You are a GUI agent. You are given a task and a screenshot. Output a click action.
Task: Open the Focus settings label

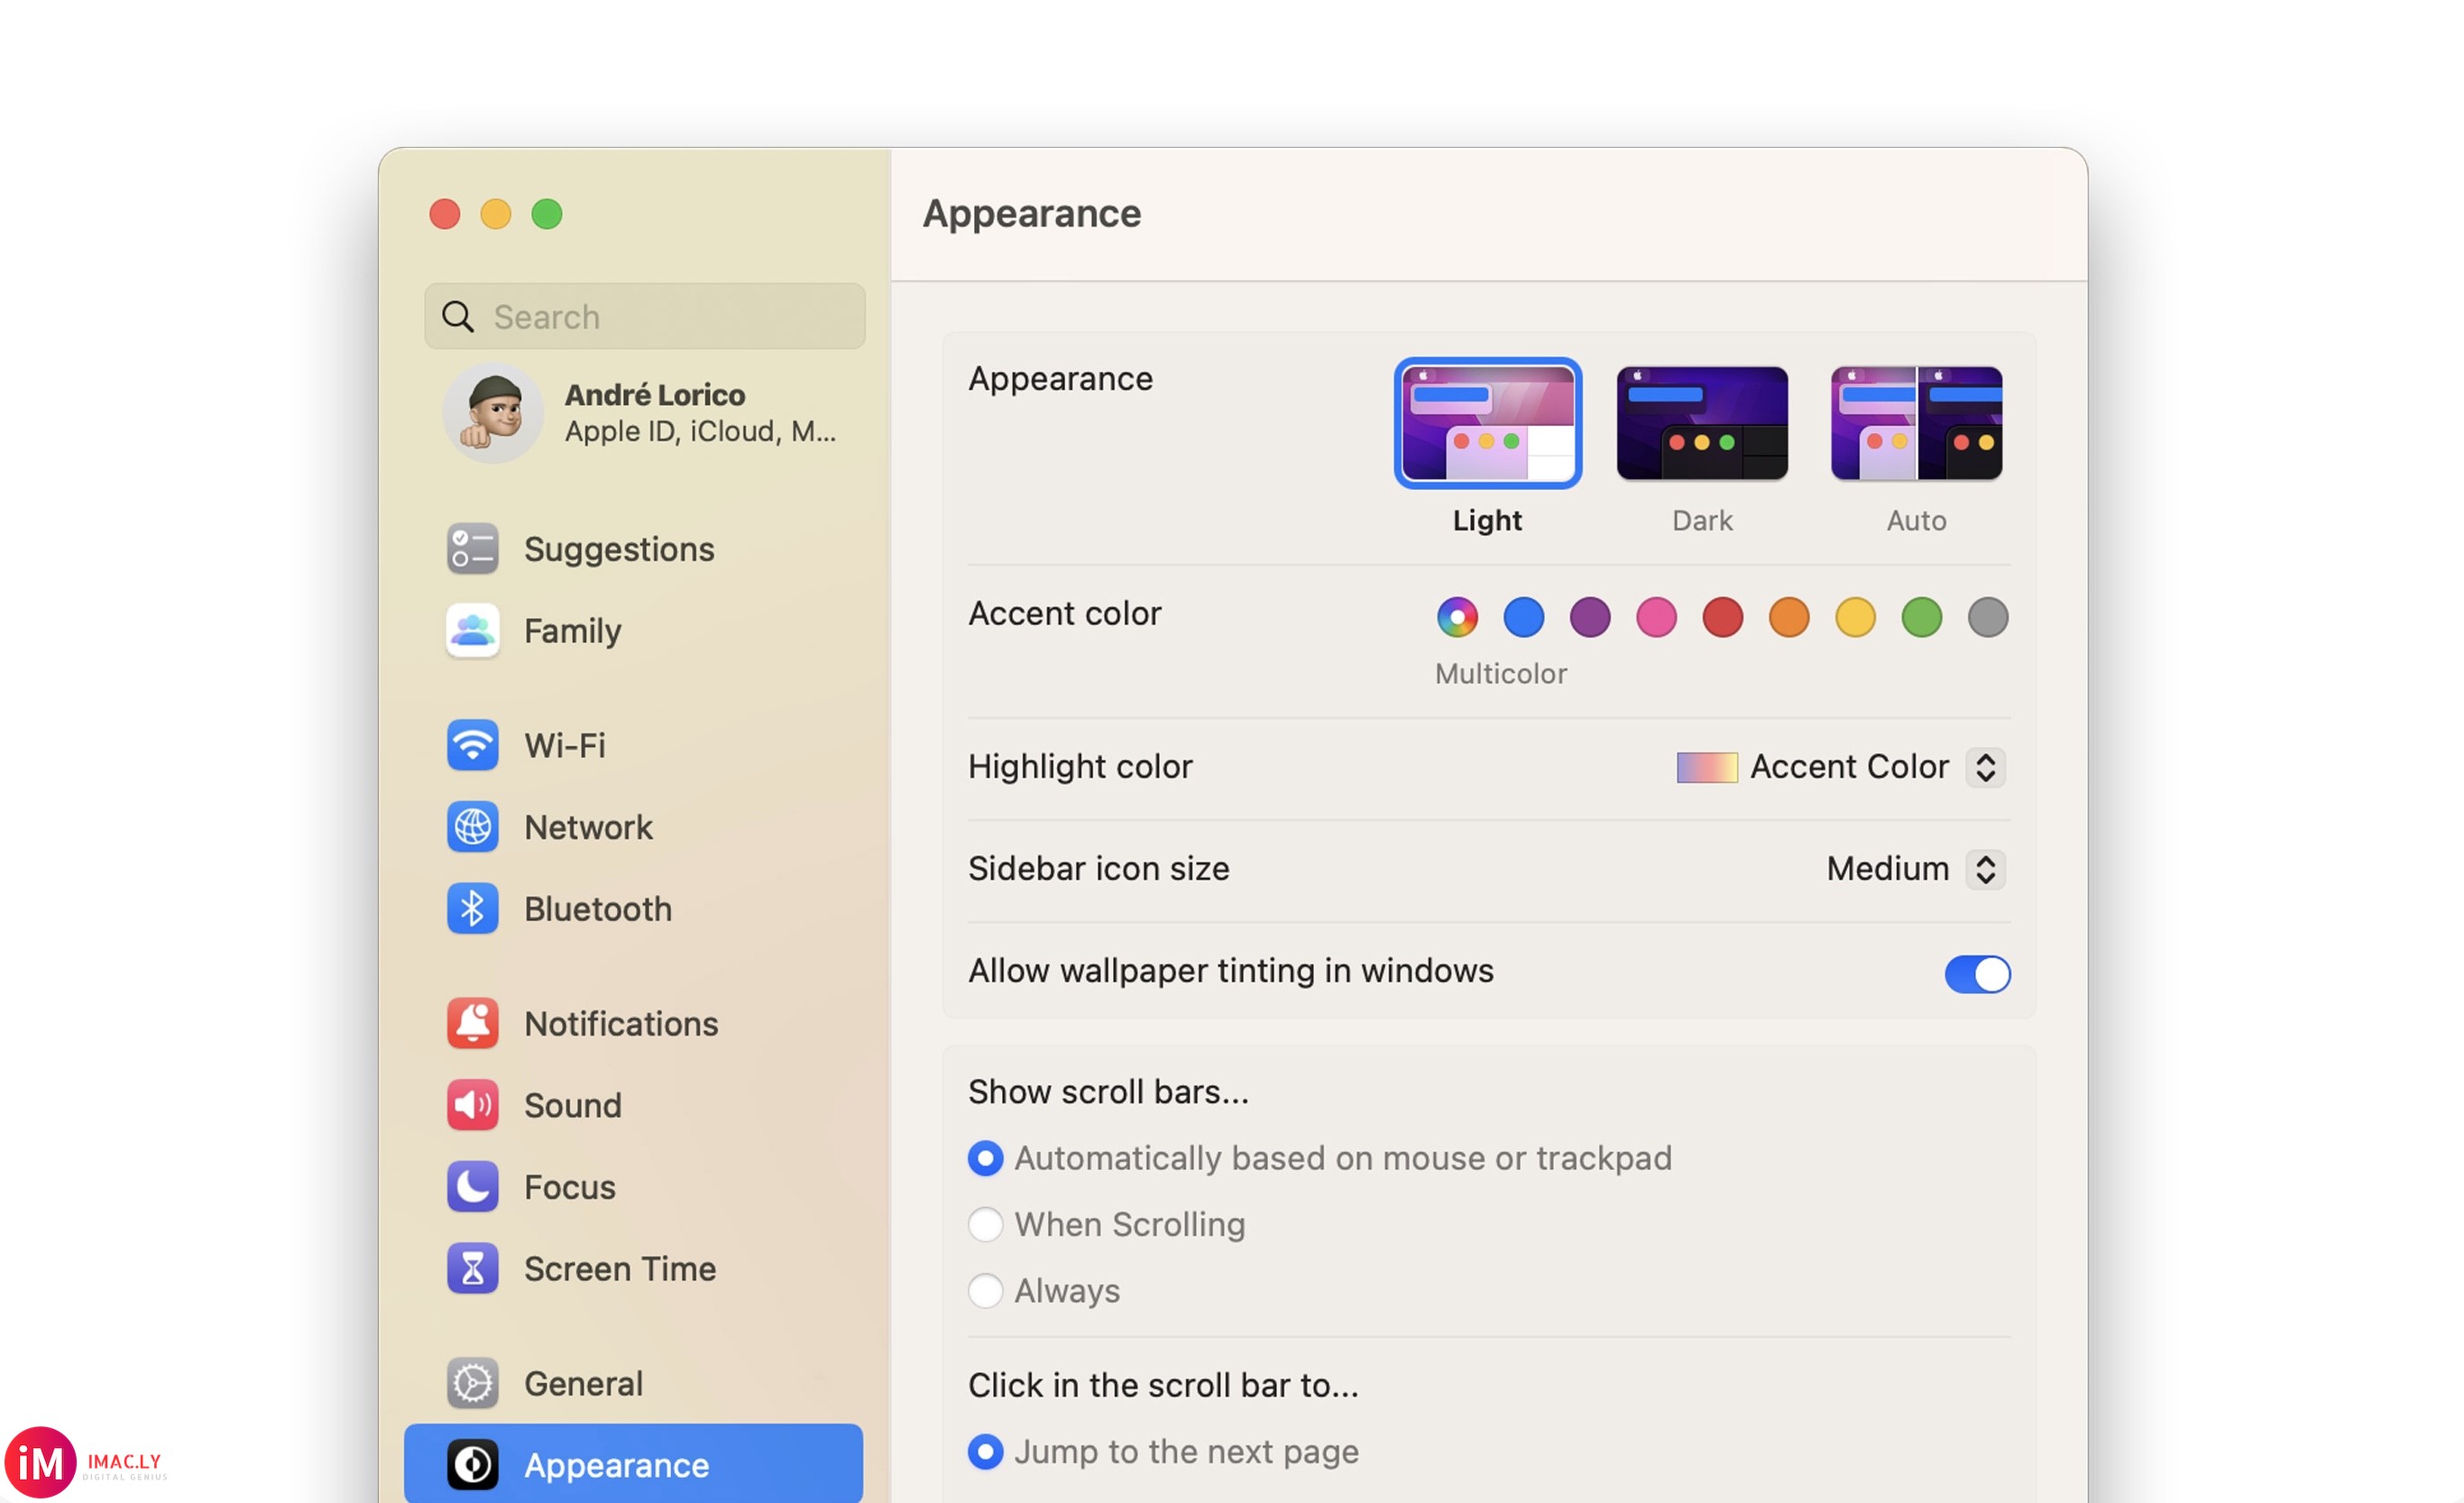click(570, 1187)
